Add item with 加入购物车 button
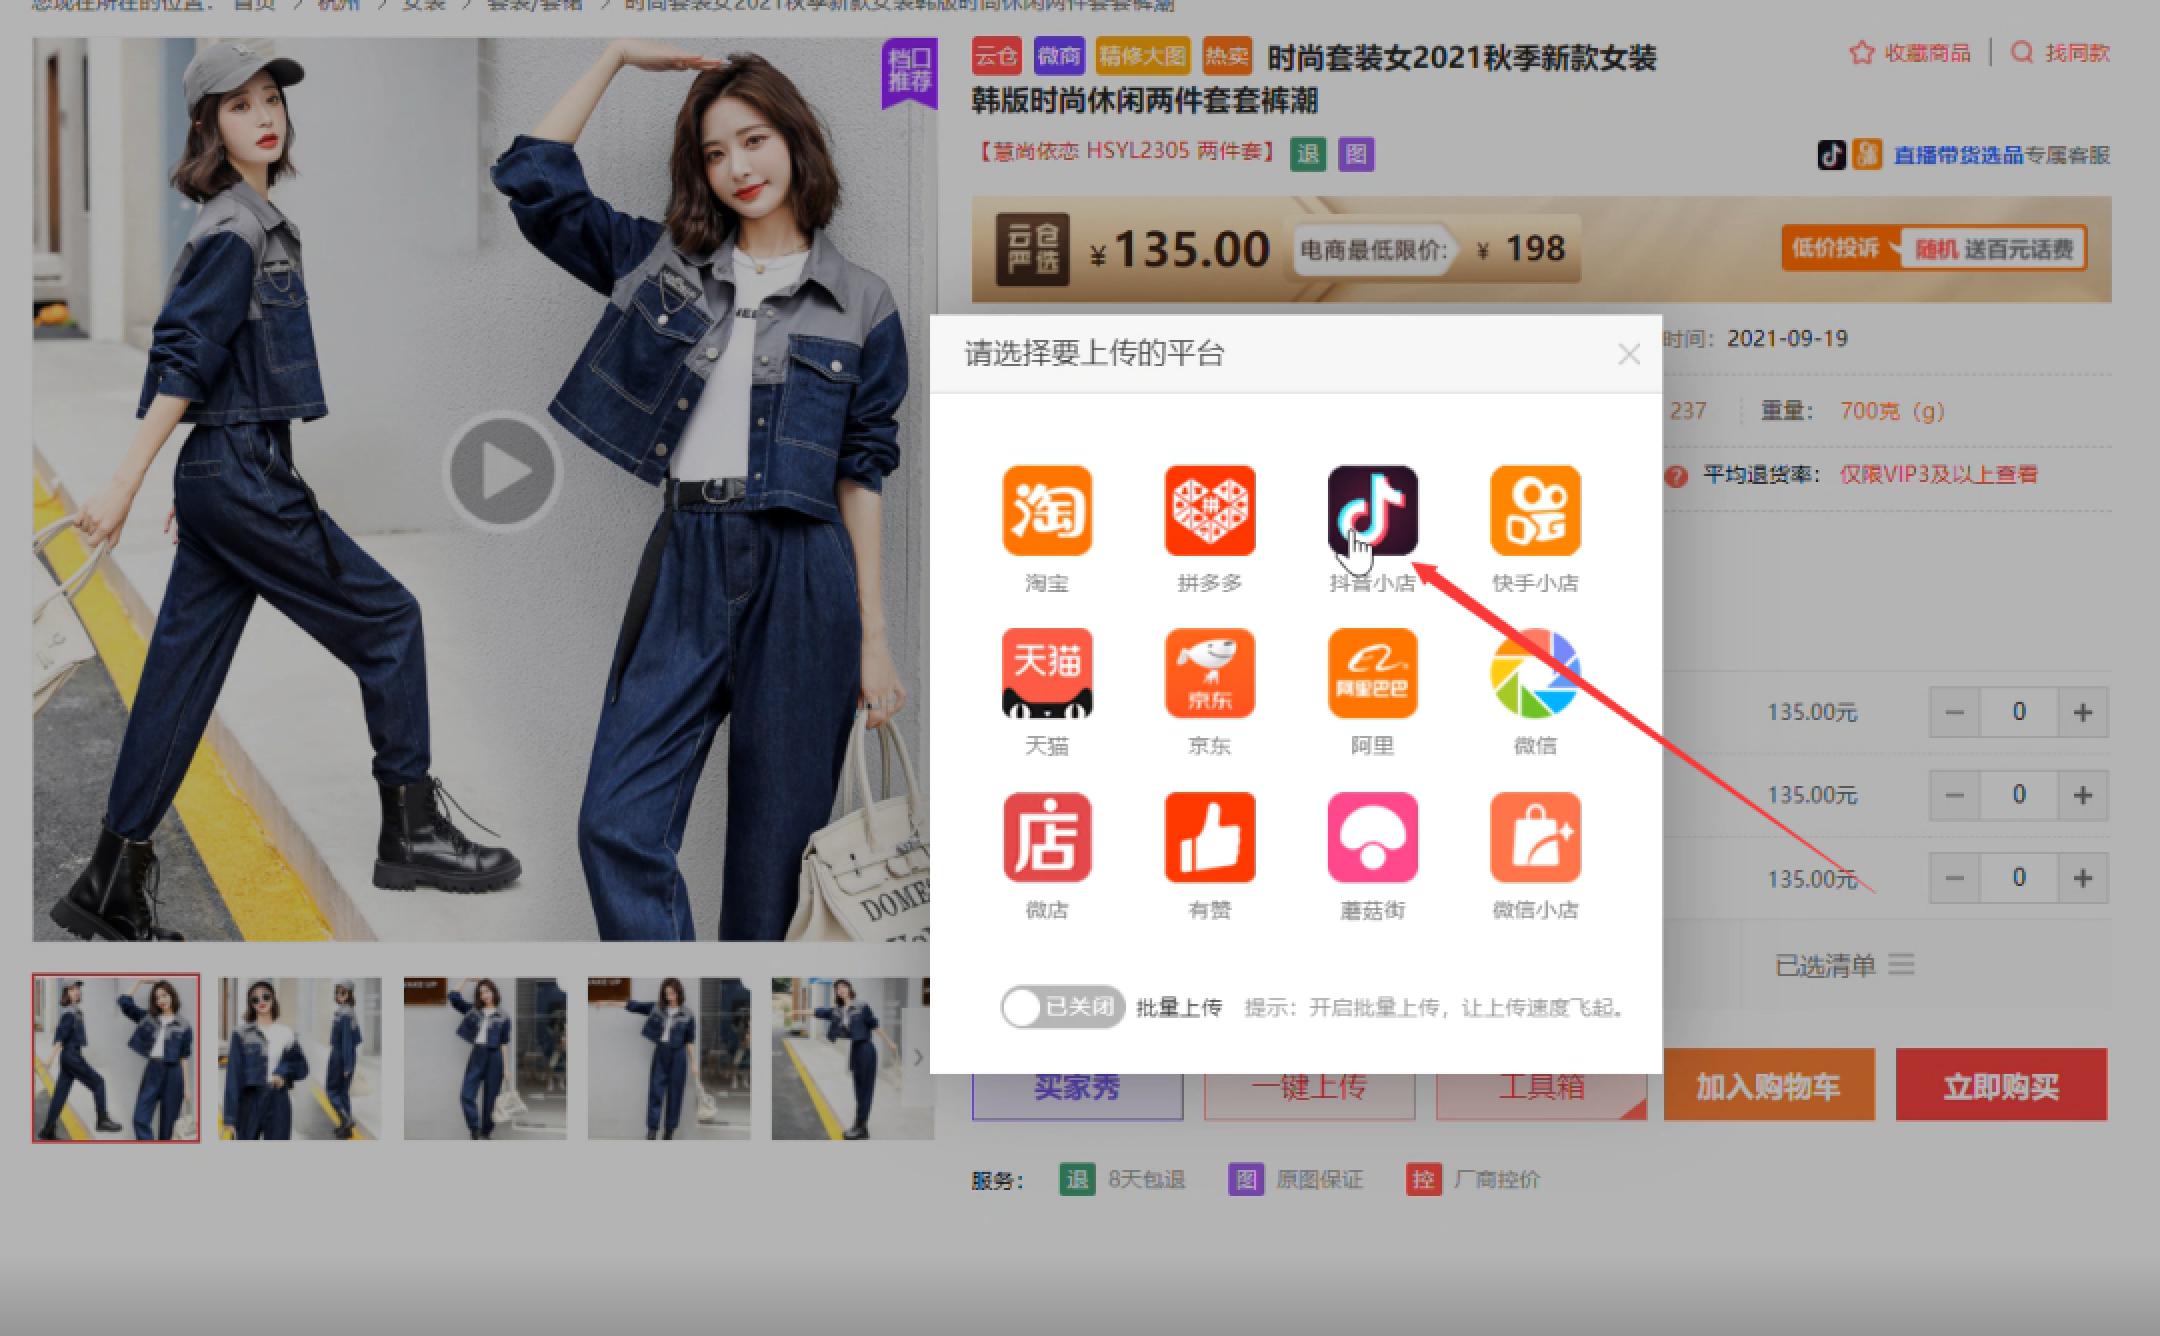The width and height of the screenshot is (2160, 1336). coord(1768,1085)
